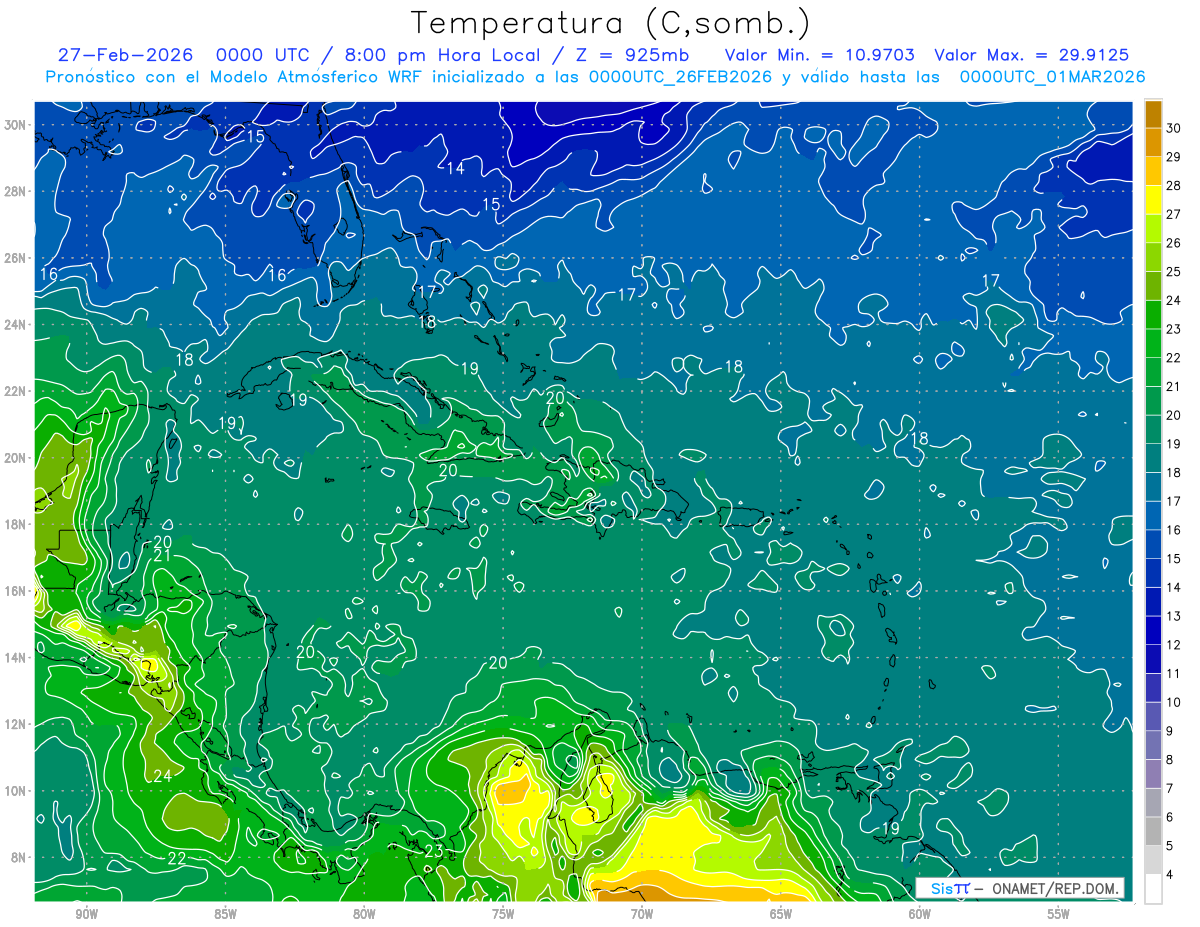The height and width of the screenshot is (927, 1200).
Task: Click the color bar swatch between 17 and 18
Action: point(1153,487)
